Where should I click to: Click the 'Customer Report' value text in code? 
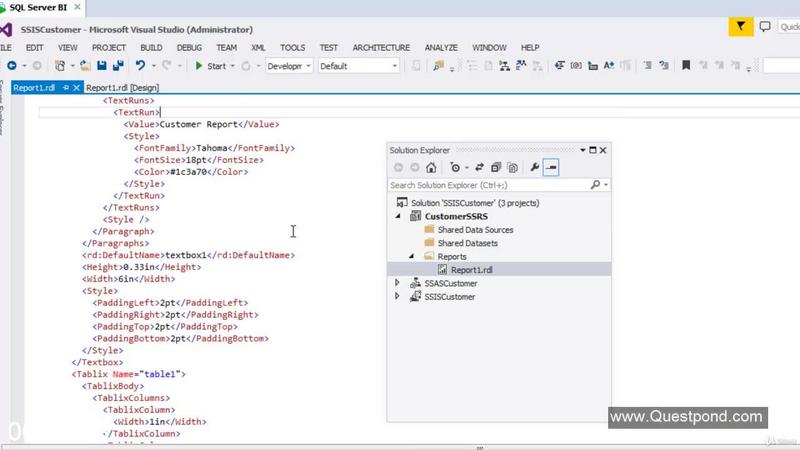[198, 124]
